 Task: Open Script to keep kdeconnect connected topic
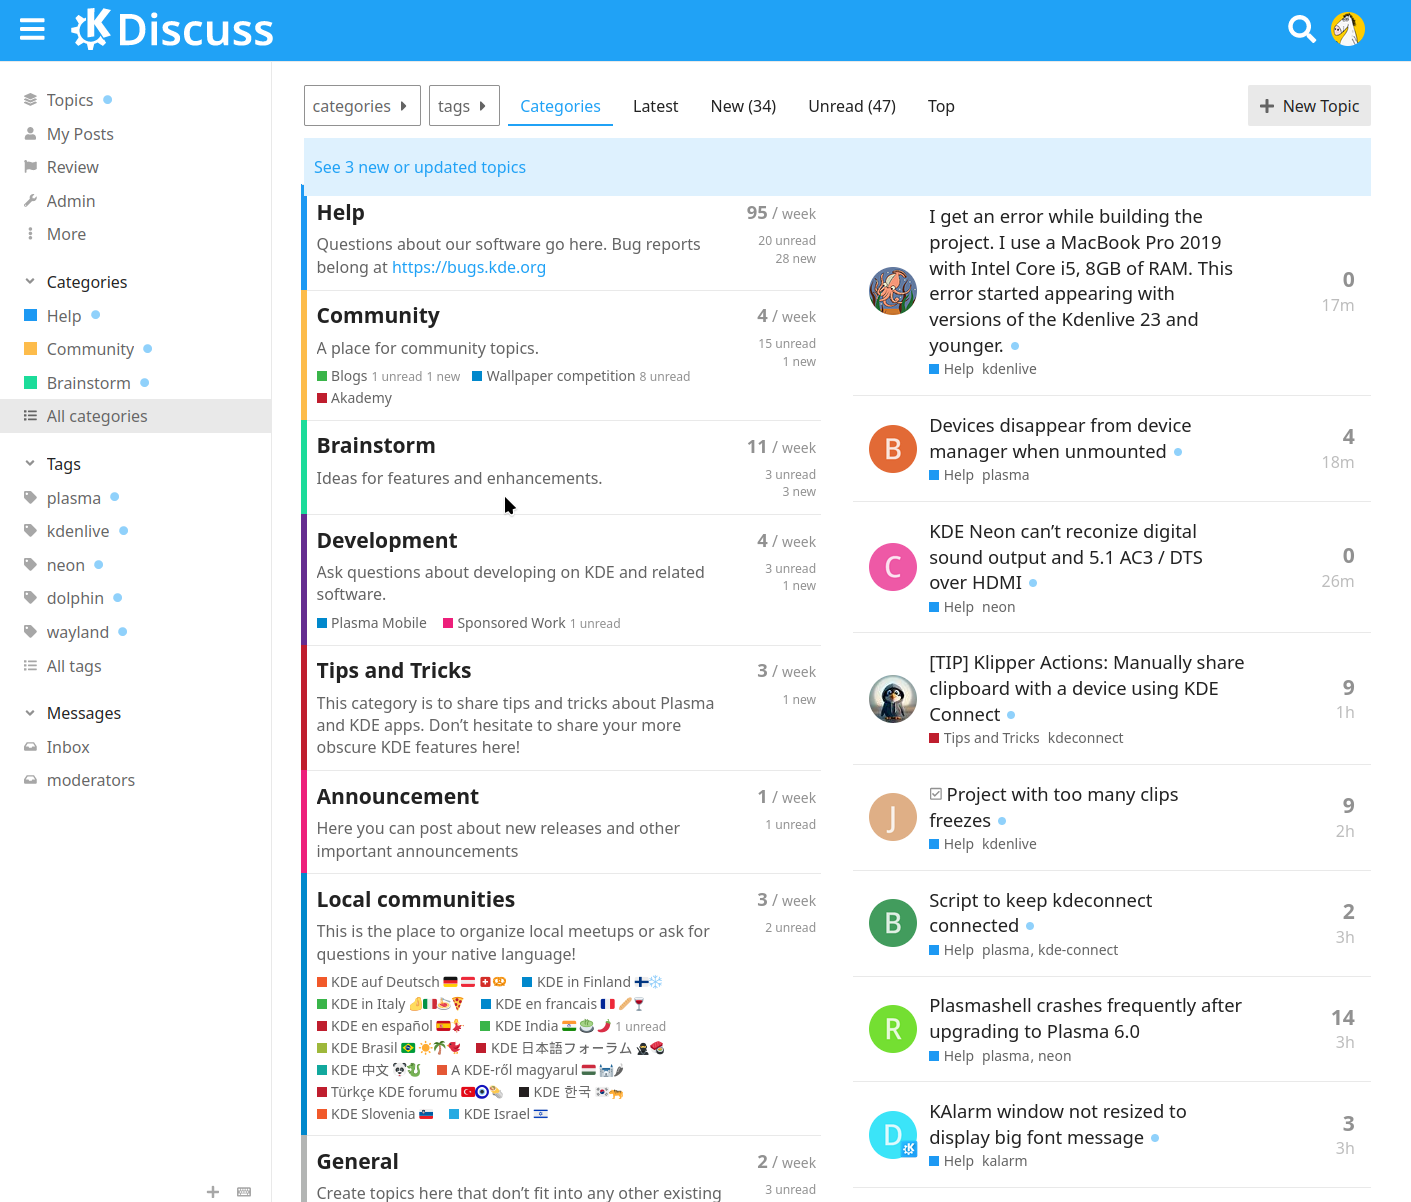tap(1040, 913)
